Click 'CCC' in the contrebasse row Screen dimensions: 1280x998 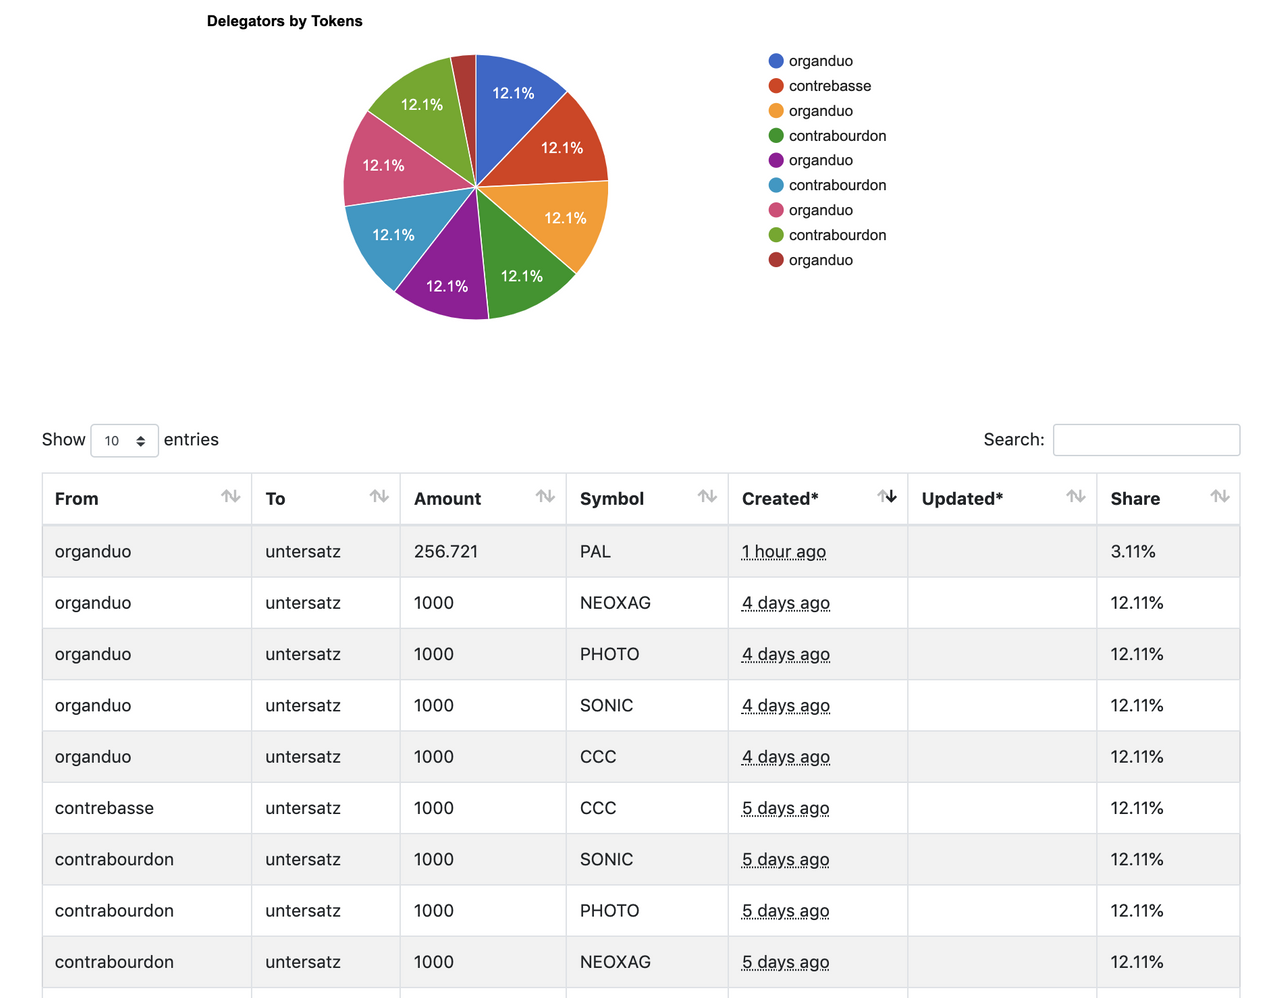click(598, 808)
